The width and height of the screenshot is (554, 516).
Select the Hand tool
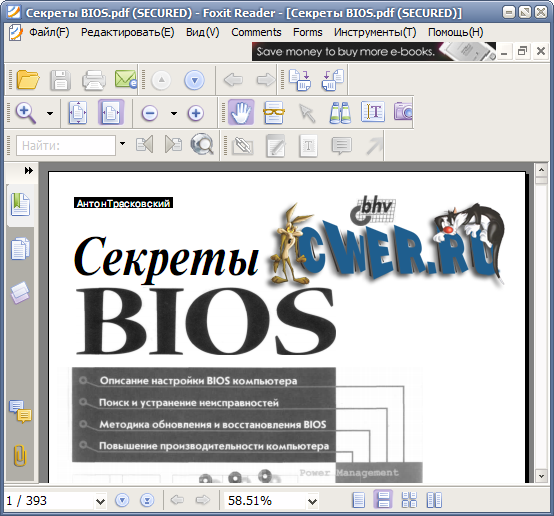241,113
